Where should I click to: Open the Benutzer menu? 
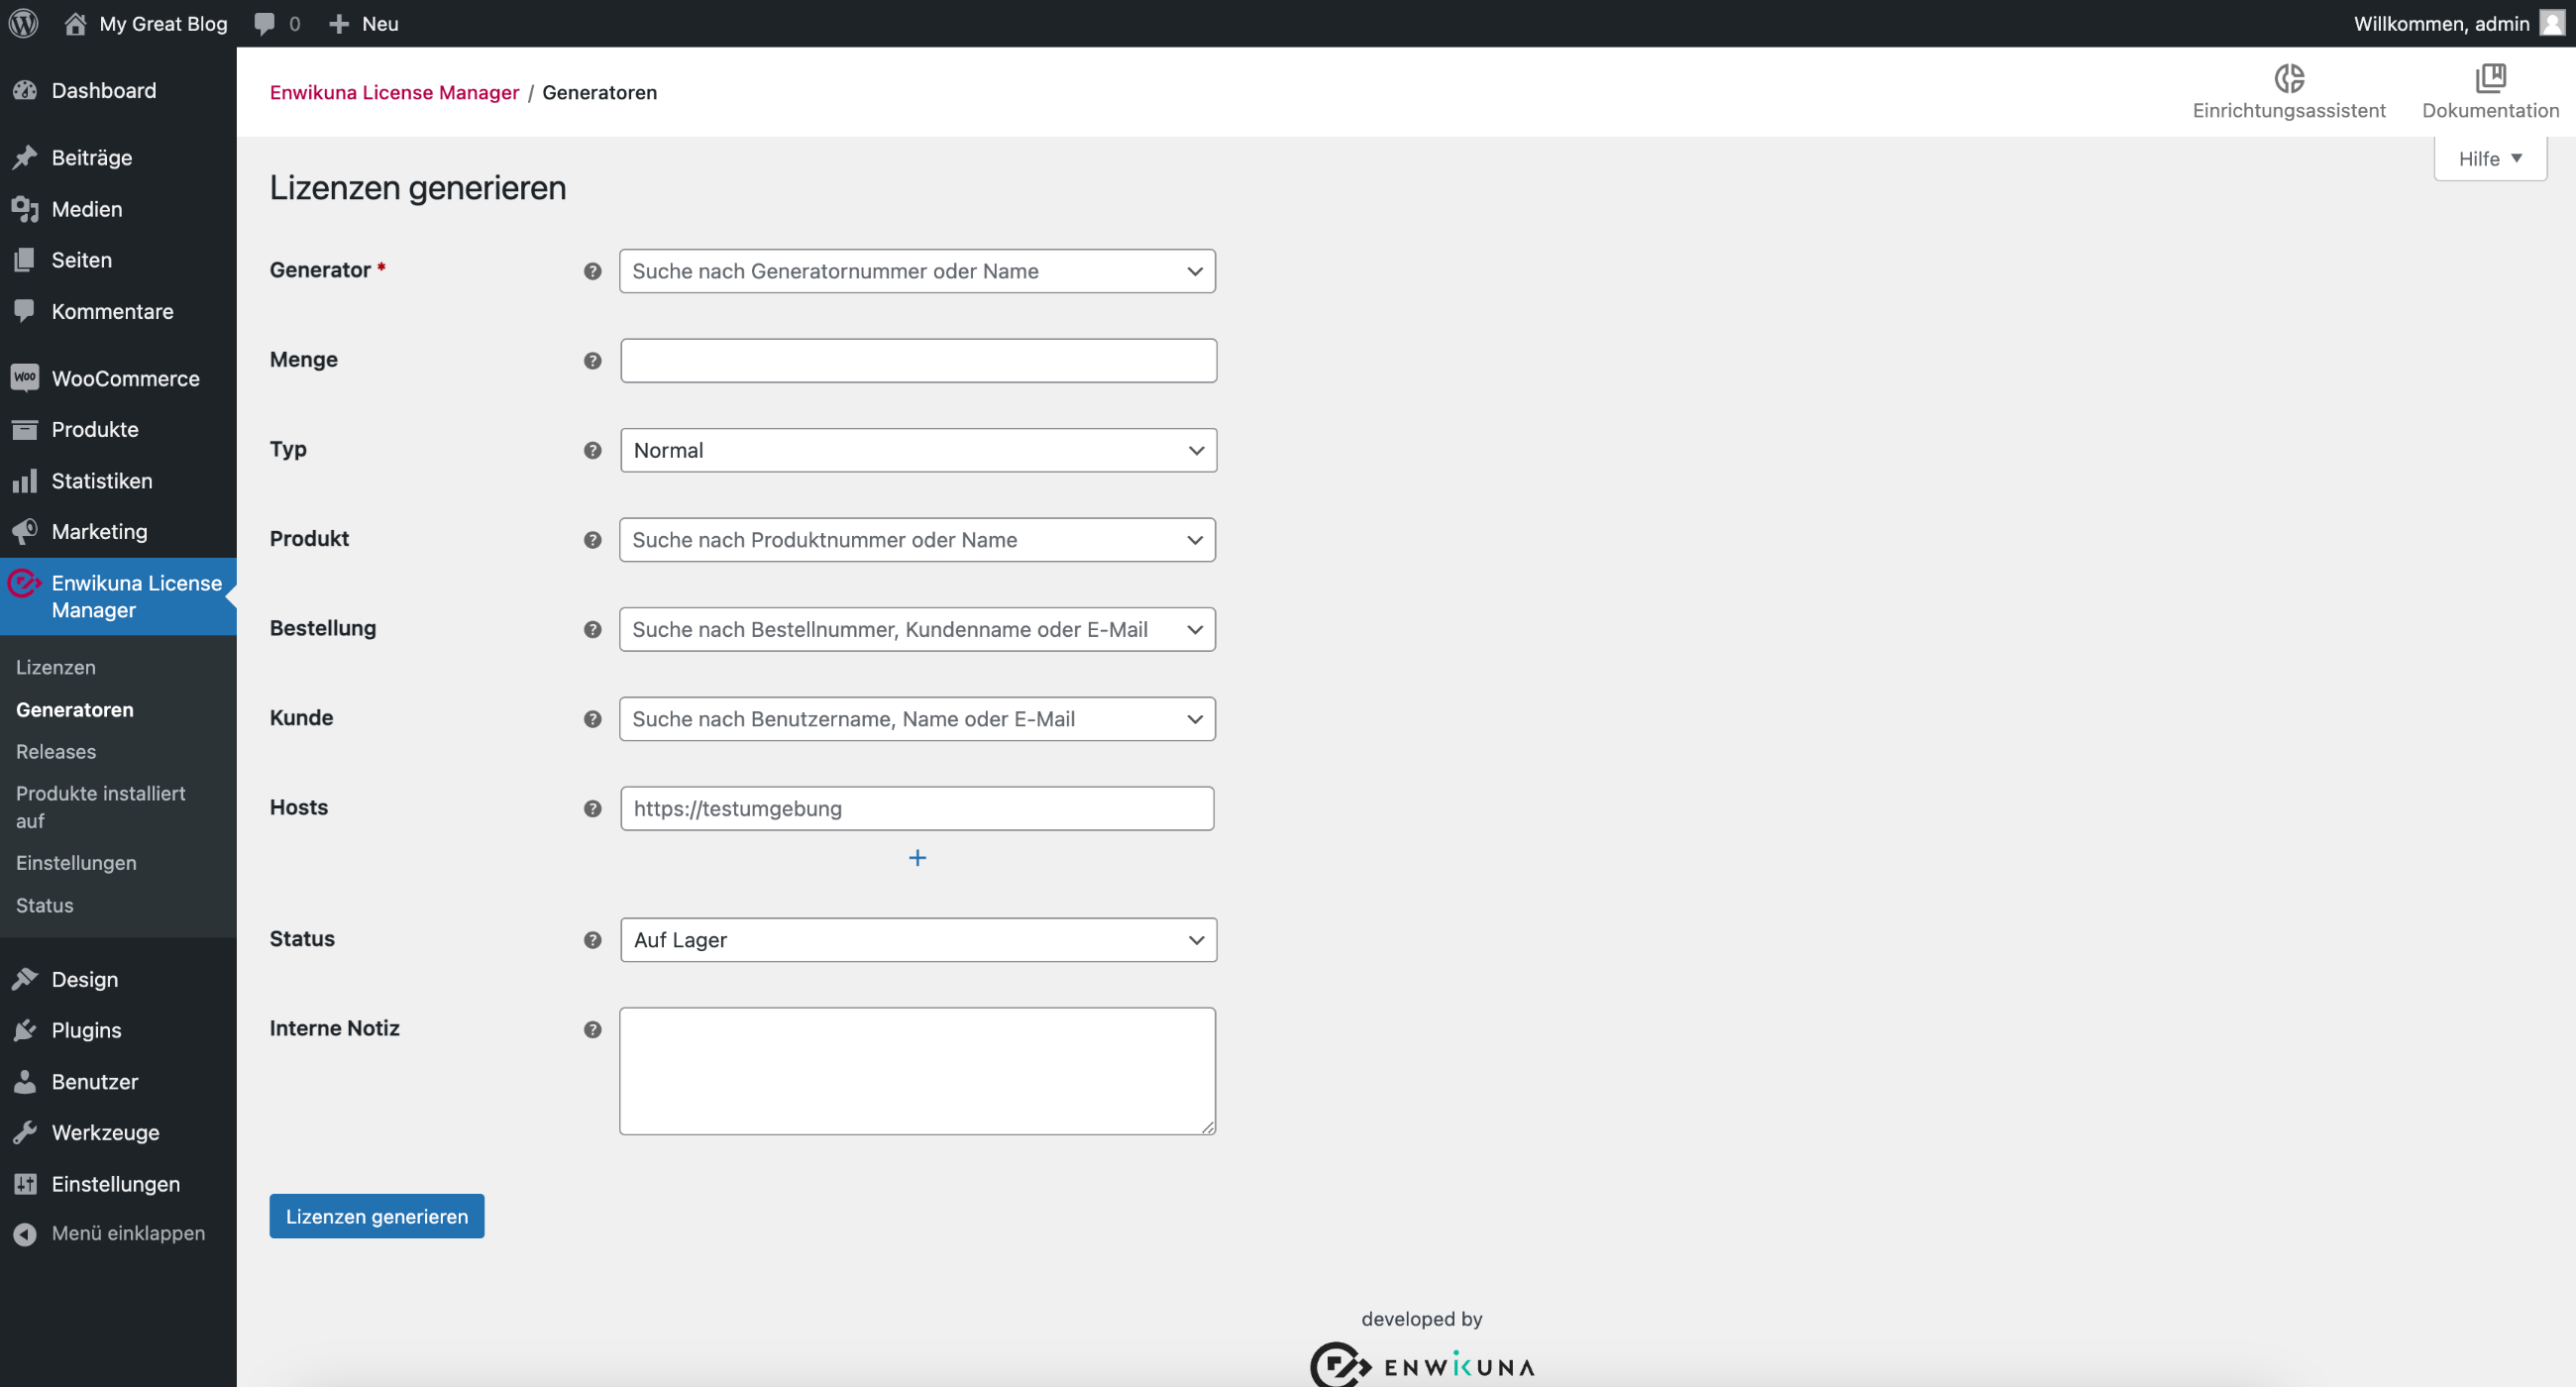(95, 1081)
